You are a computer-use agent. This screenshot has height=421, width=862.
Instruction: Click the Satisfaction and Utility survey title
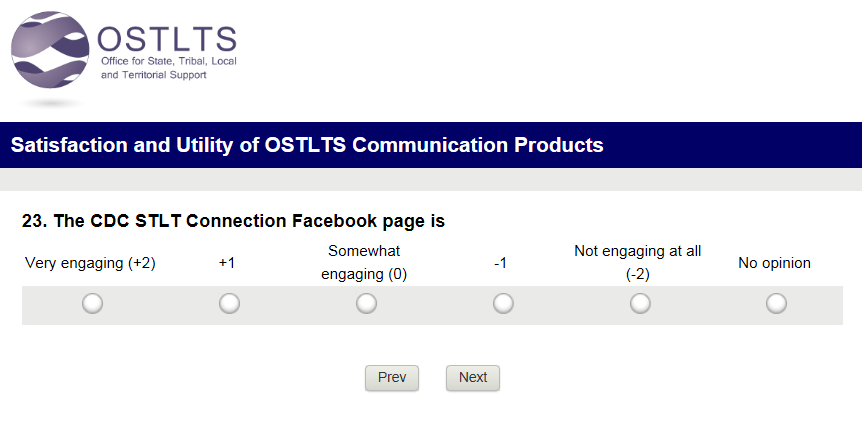coord(307,145)
